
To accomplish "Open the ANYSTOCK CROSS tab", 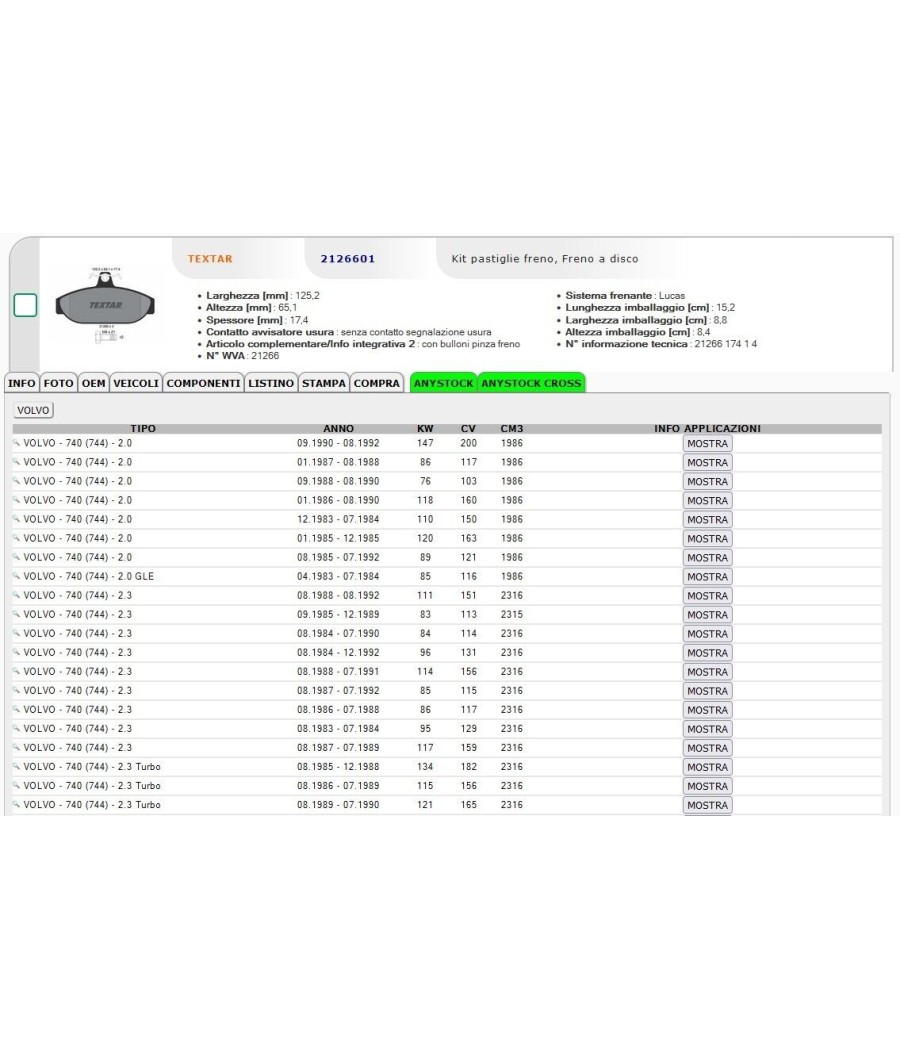I will [x=532, y=383].
